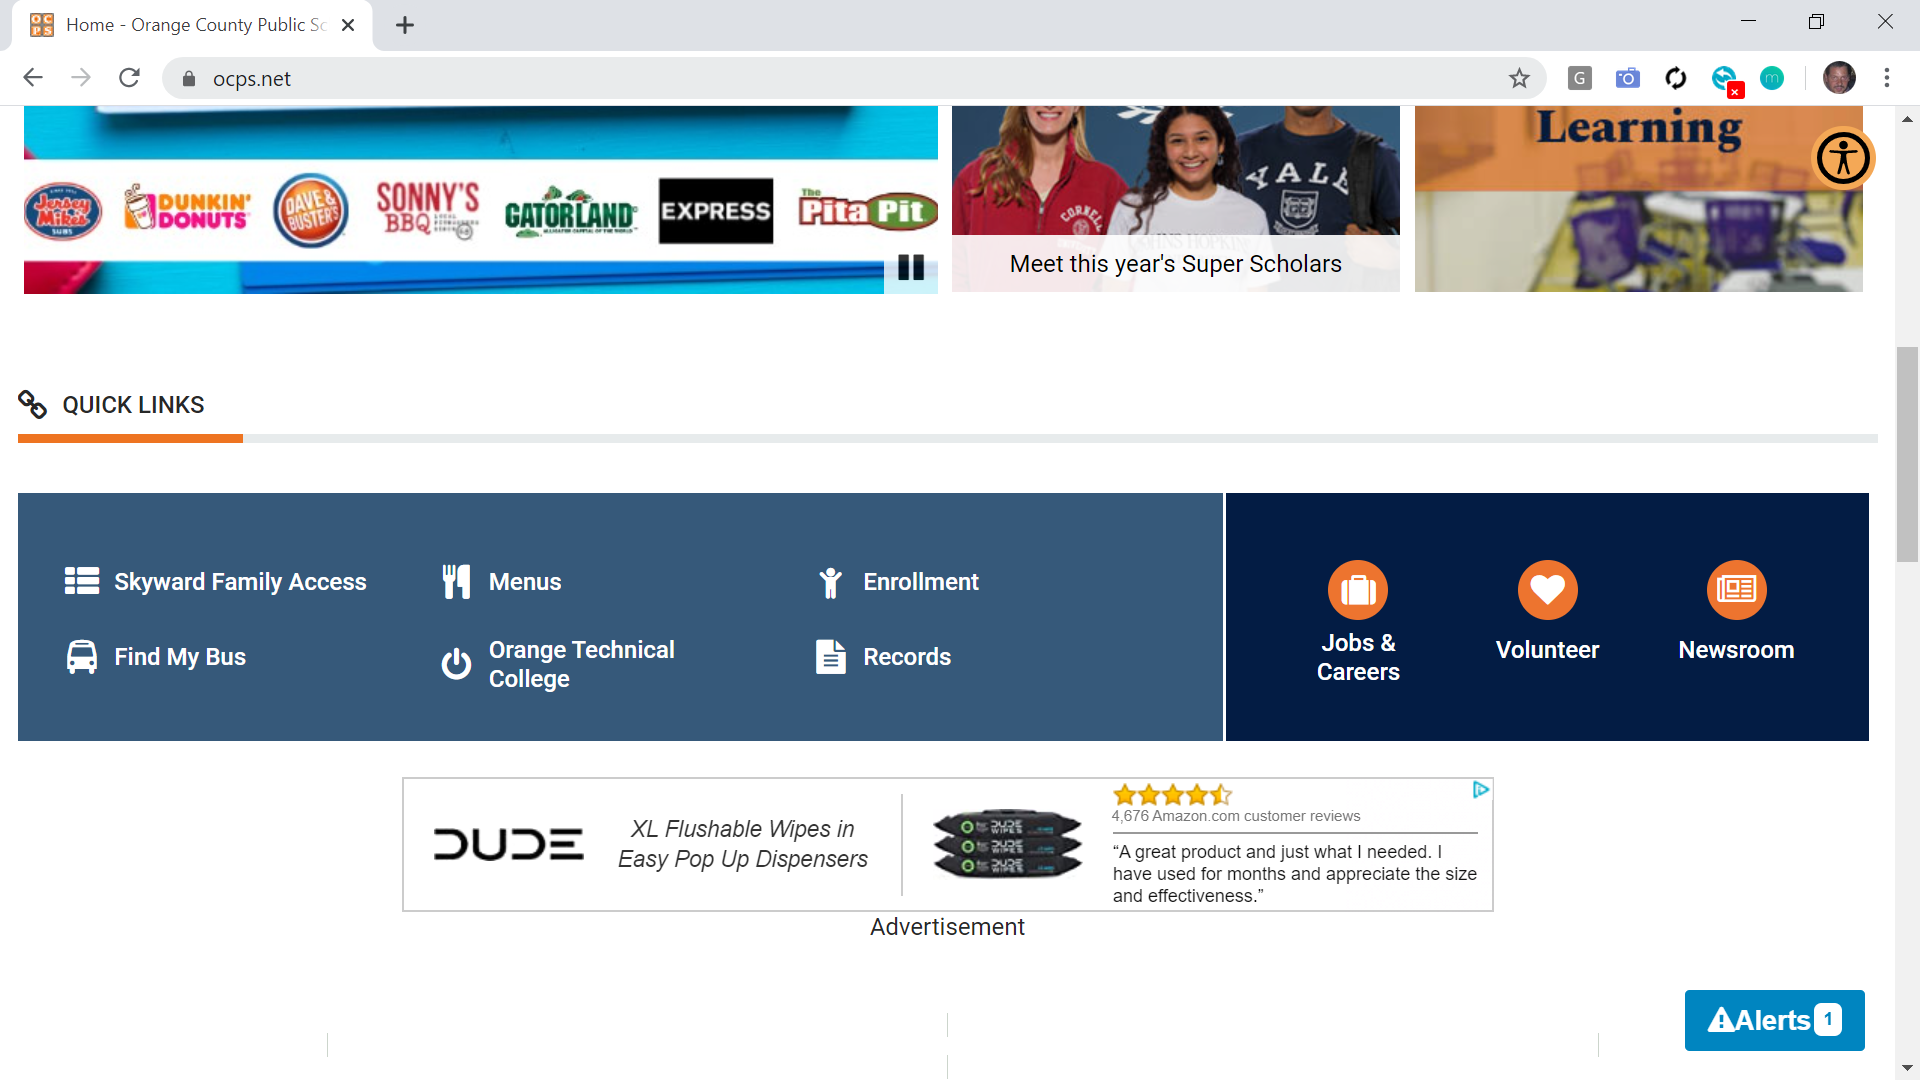Click the Jersey Mike's sponsor logo

[x=63, y=212]
